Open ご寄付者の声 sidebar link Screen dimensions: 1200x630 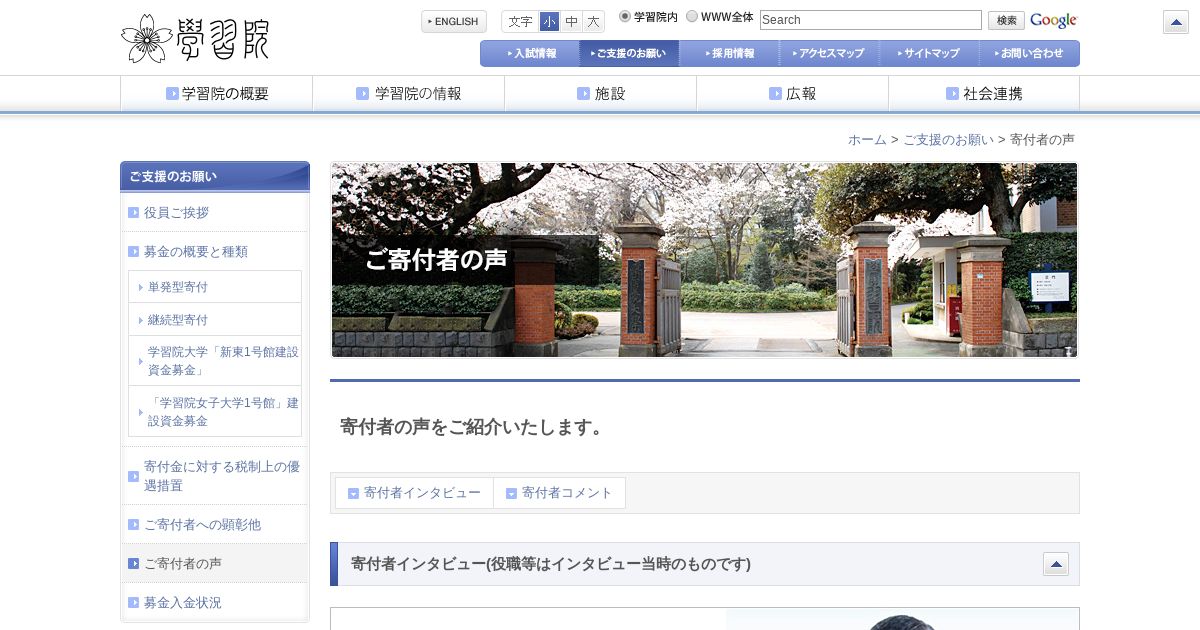(x=183, y=564)
